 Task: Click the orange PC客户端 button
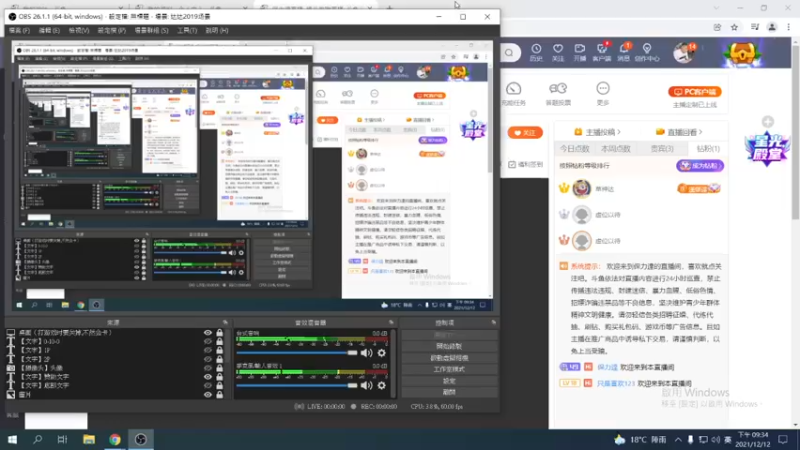point(694,92)
